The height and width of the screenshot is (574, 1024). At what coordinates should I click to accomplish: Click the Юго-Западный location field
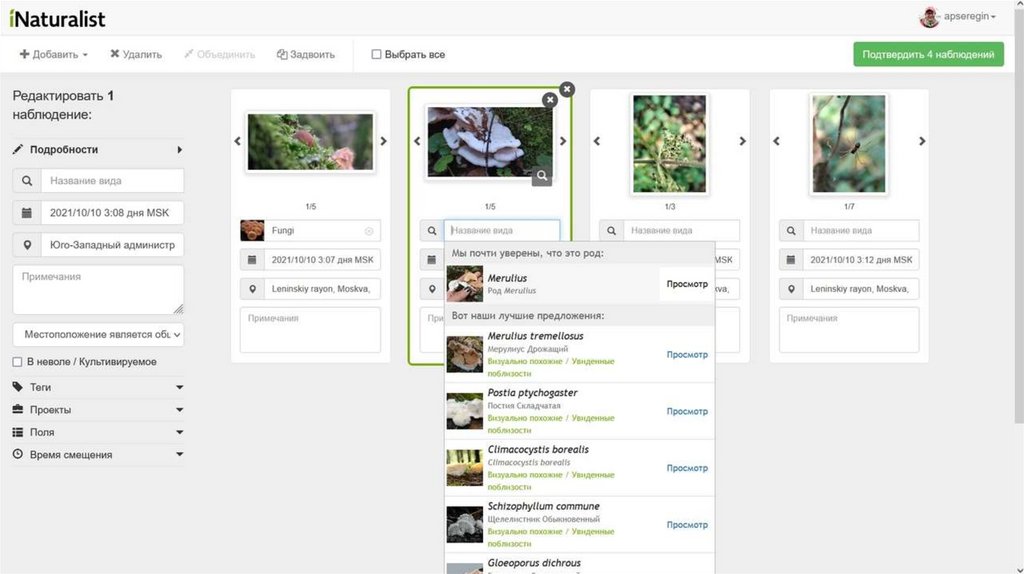112,245
